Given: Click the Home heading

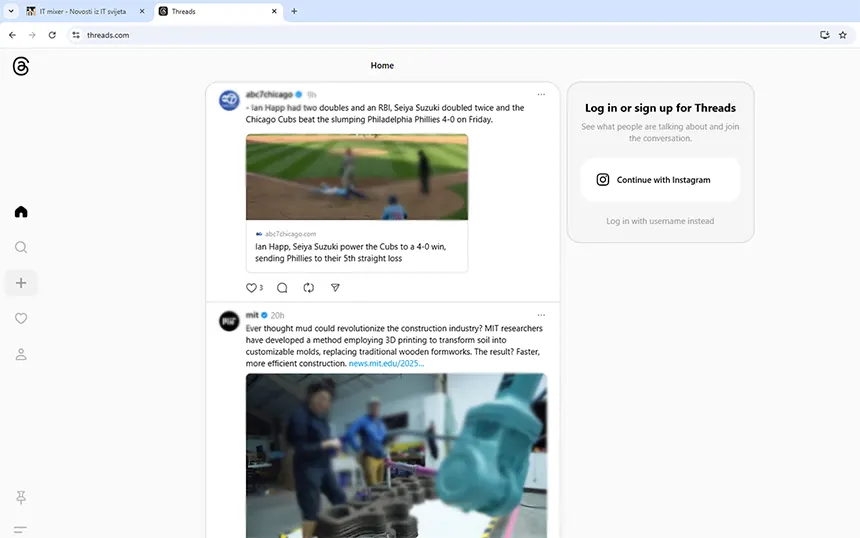Looking at the screenshot, I should point(382,65).
